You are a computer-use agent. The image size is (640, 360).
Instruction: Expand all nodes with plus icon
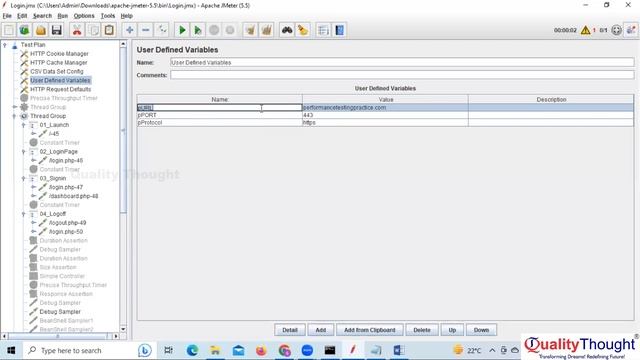tap(129, 30)
